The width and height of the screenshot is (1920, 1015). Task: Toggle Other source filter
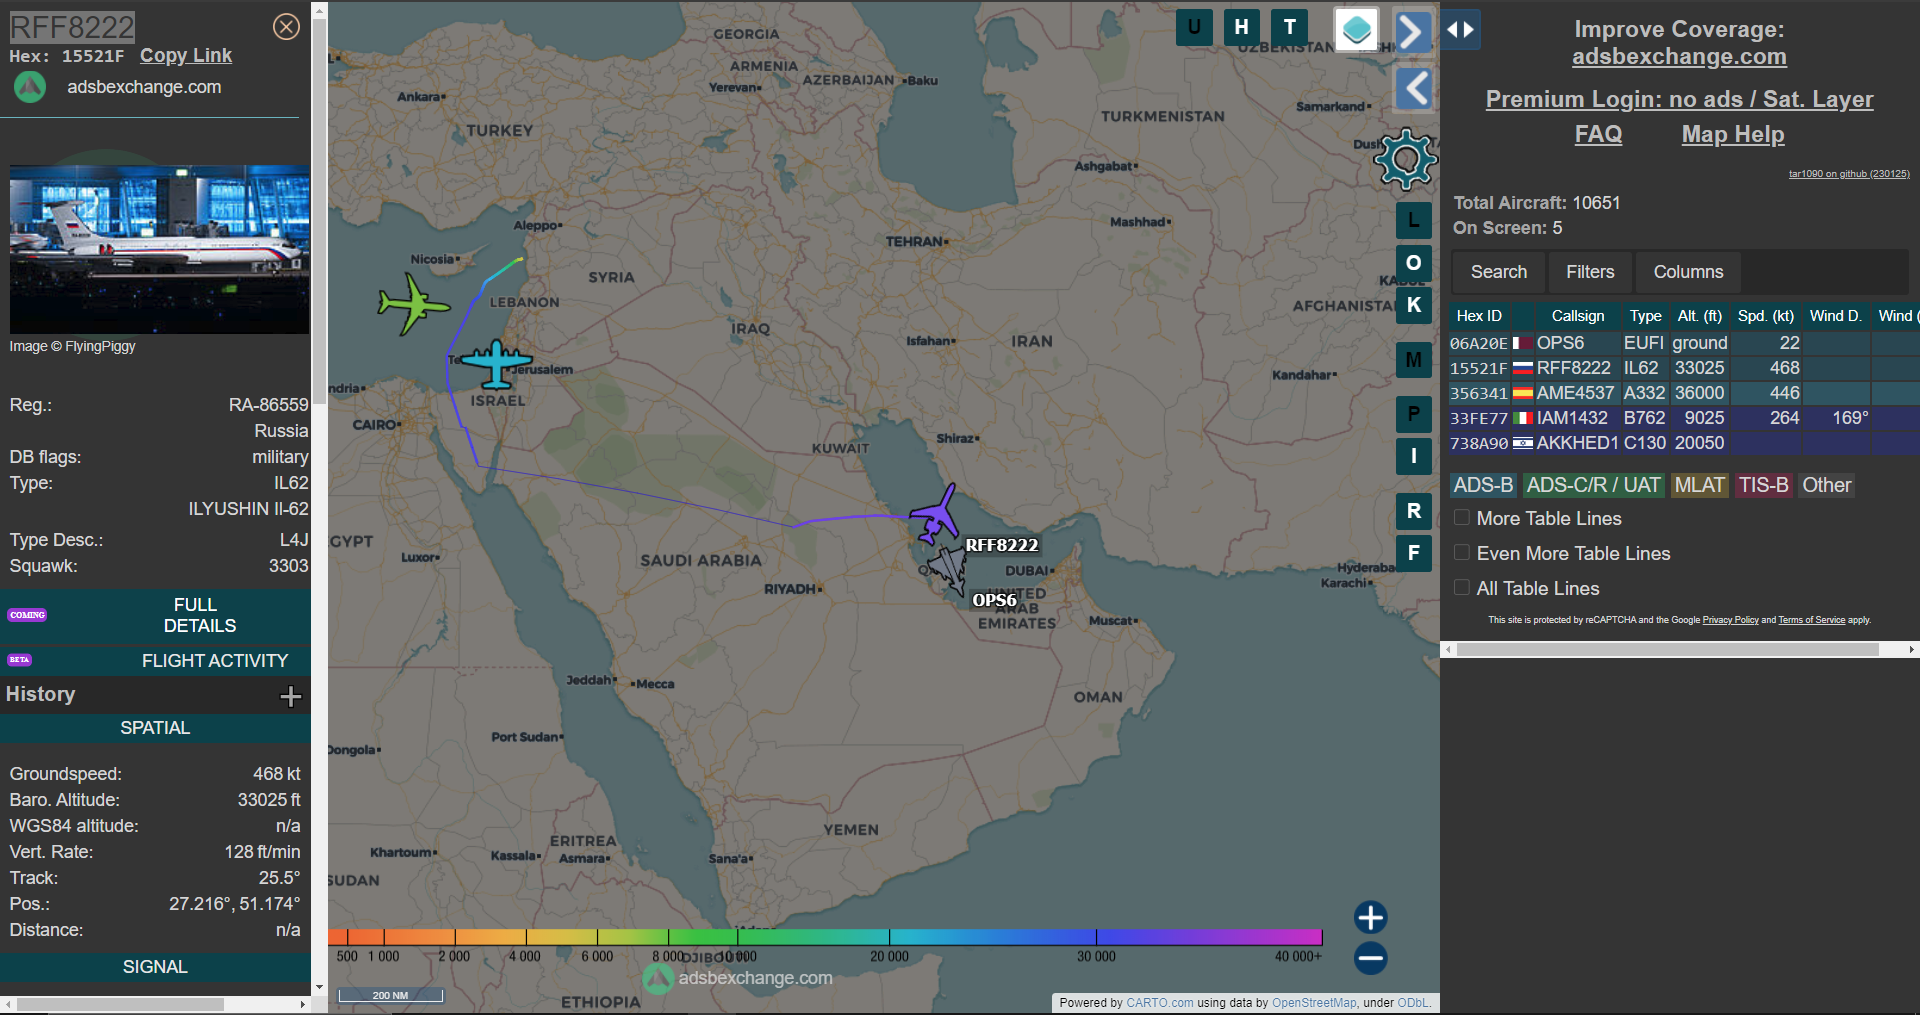pyautogui.click(x=1826, y=485)
